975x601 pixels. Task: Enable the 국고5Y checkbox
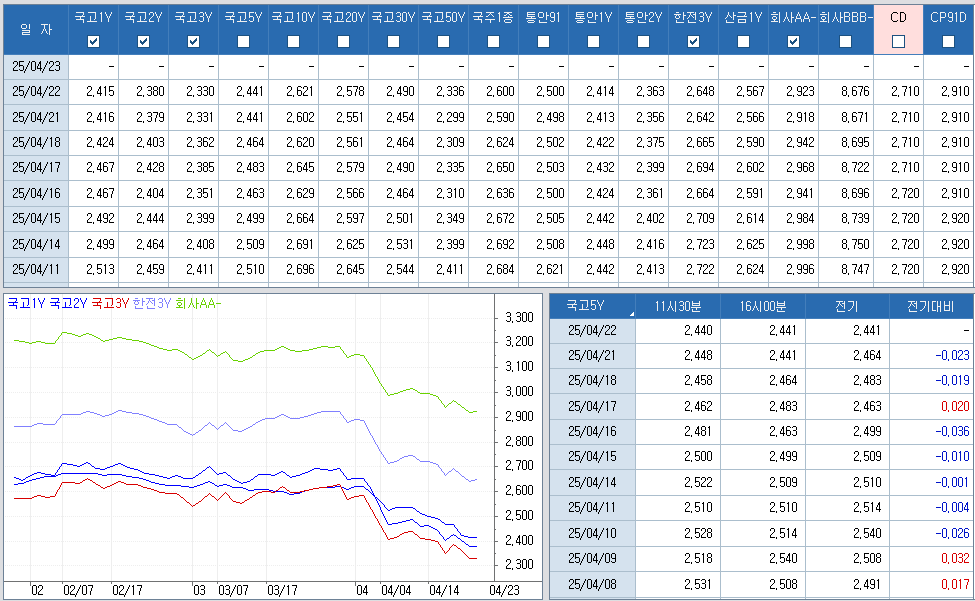(243, 41)
